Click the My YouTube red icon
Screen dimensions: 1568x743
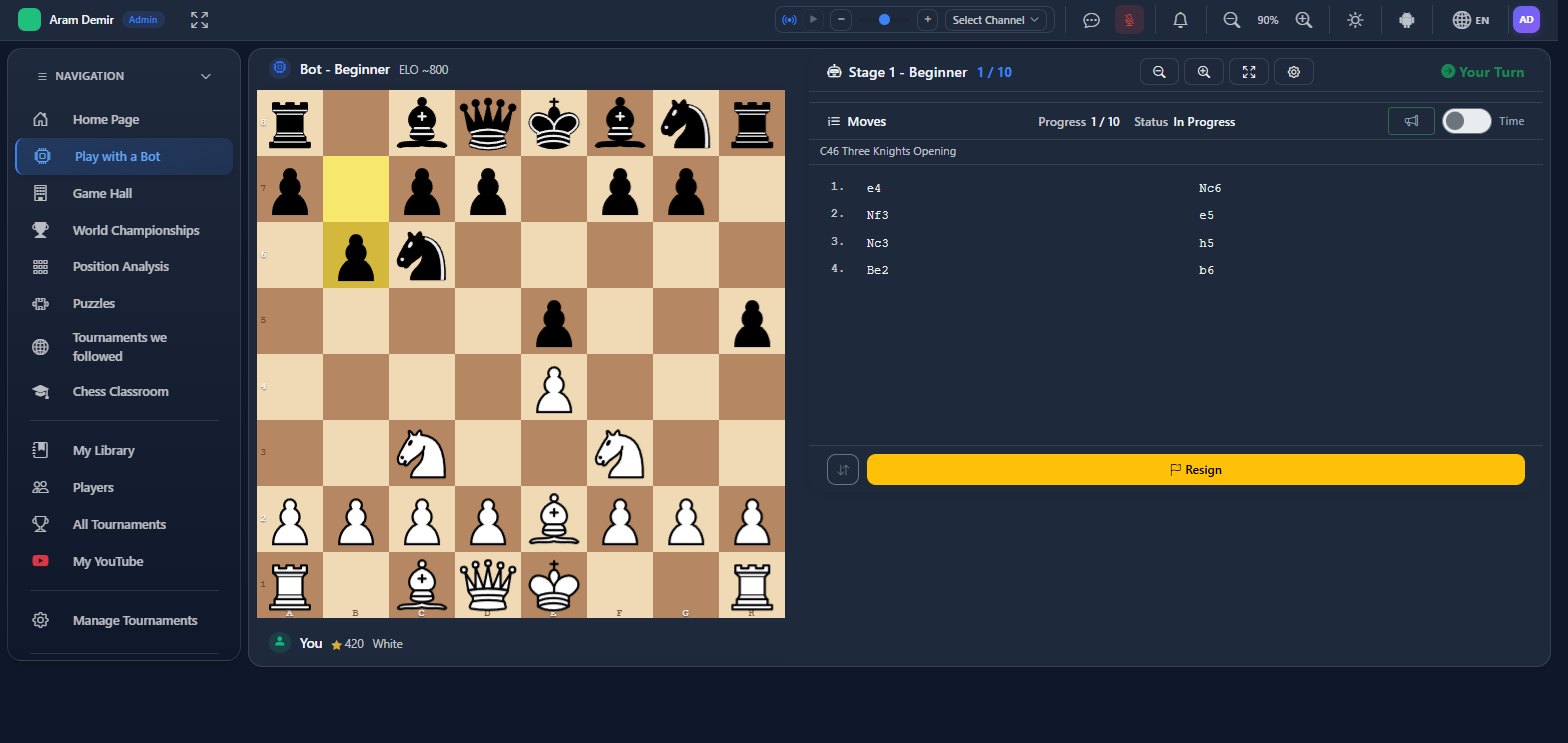click(41, 561)
